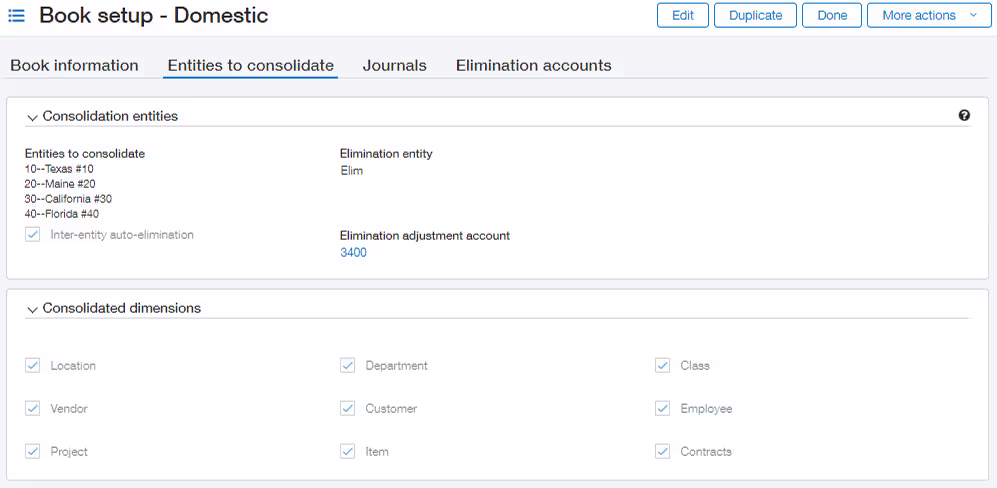This screenshot has height=488, width=997.
Task: Select the entity 20--Maine #20
Action: click(60, 184)
